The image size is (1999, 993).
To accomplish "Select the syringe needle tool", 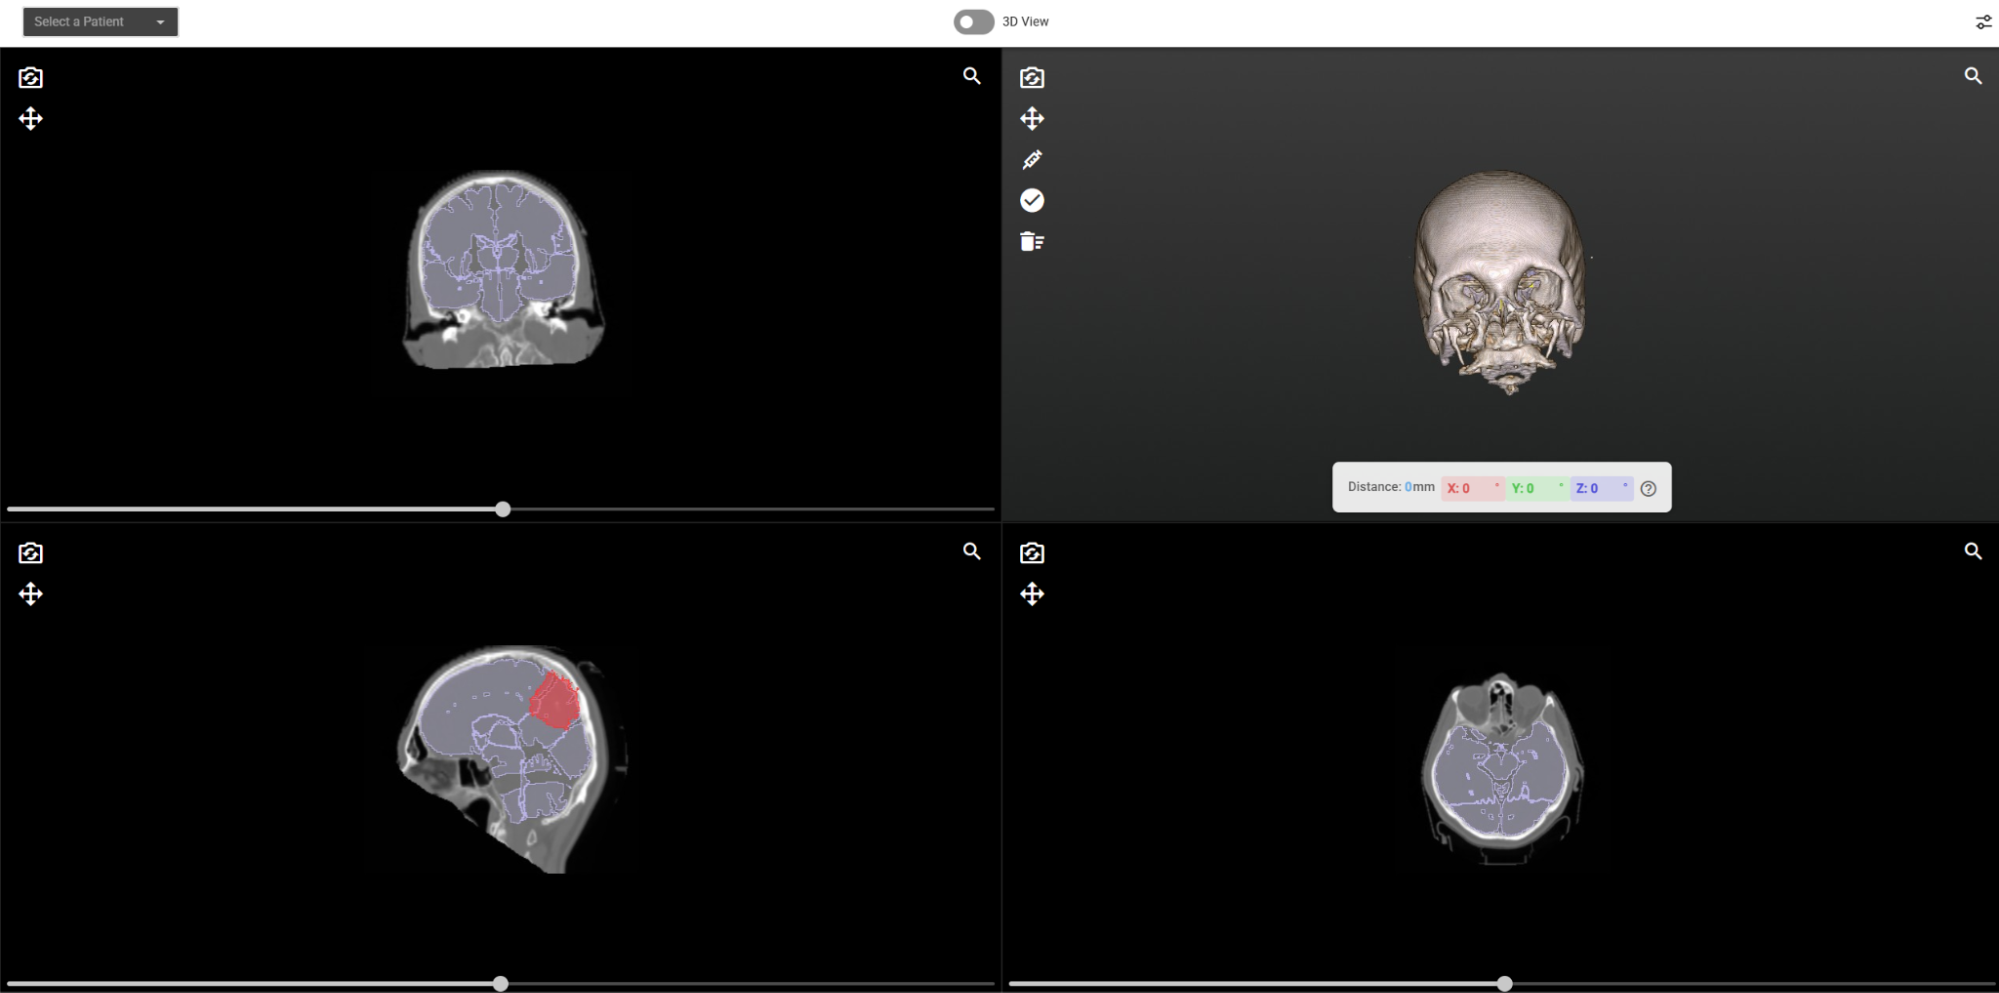I will [x=1032, y=160].
